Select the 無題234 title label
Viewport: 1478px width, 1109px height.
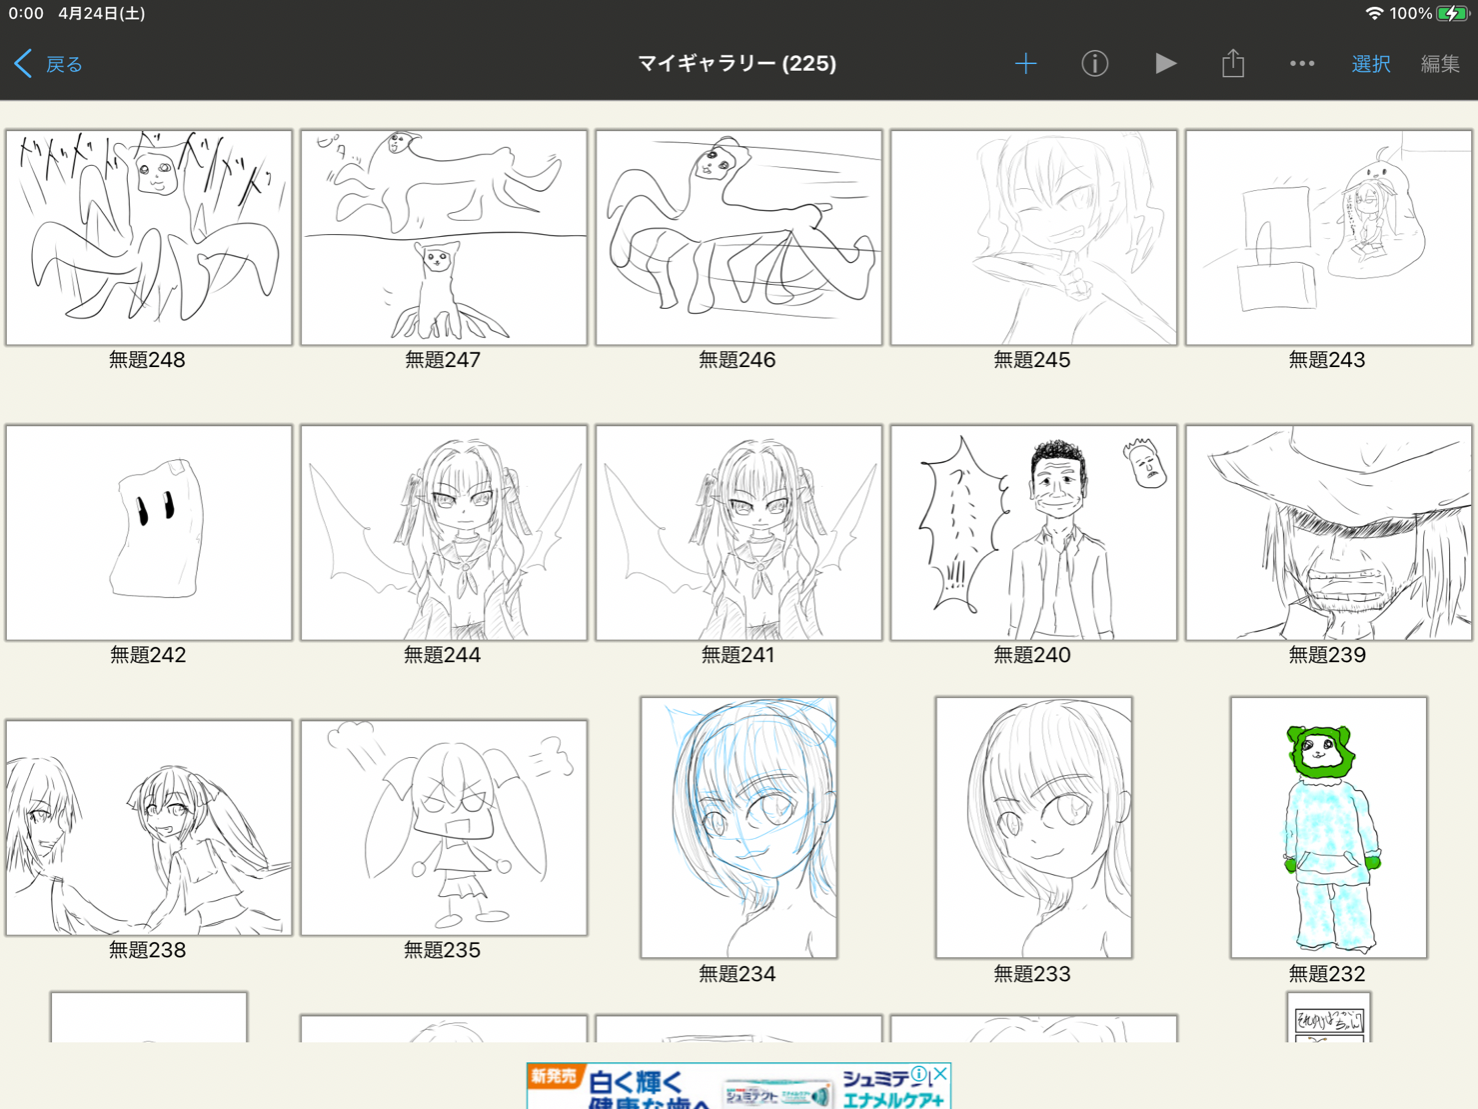(737, 973)
